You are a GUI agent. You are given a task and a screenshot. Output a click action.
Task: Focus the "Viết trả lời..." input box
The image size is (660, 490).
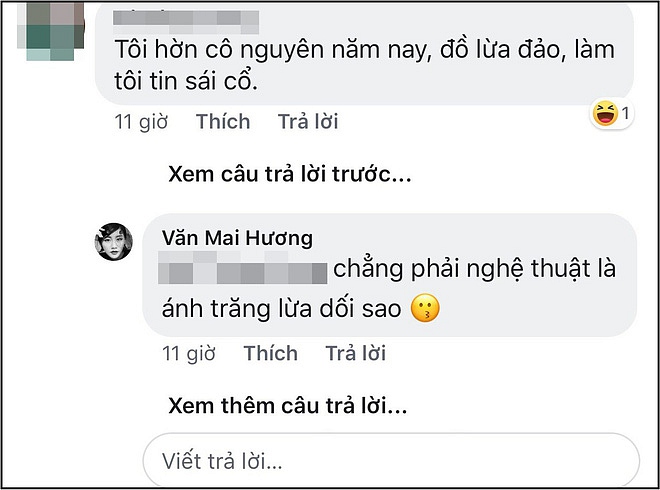click(x=390, y=460)
